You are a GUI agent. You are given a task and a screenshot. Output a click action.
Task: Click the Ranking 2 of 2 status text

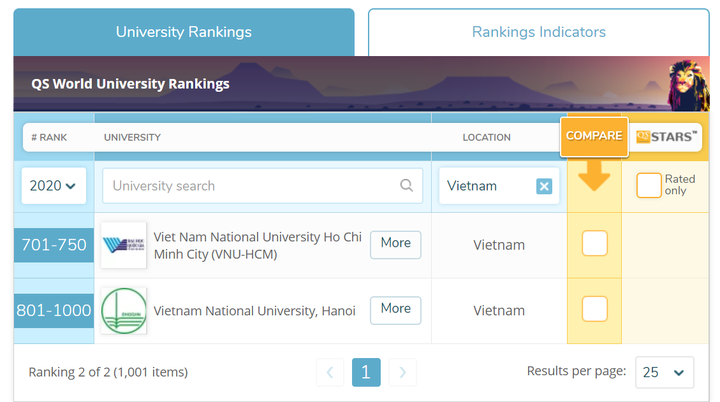tap(108, 372)
